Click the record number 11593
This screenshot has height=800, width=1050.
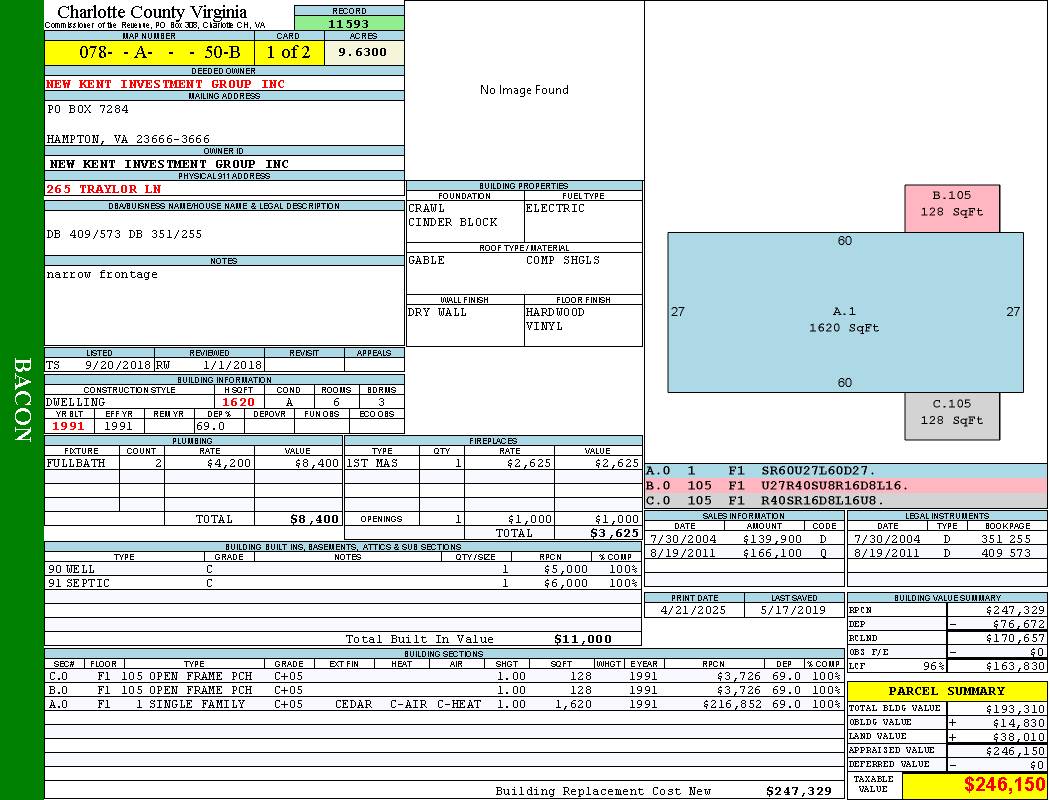(x=348, y=23)
